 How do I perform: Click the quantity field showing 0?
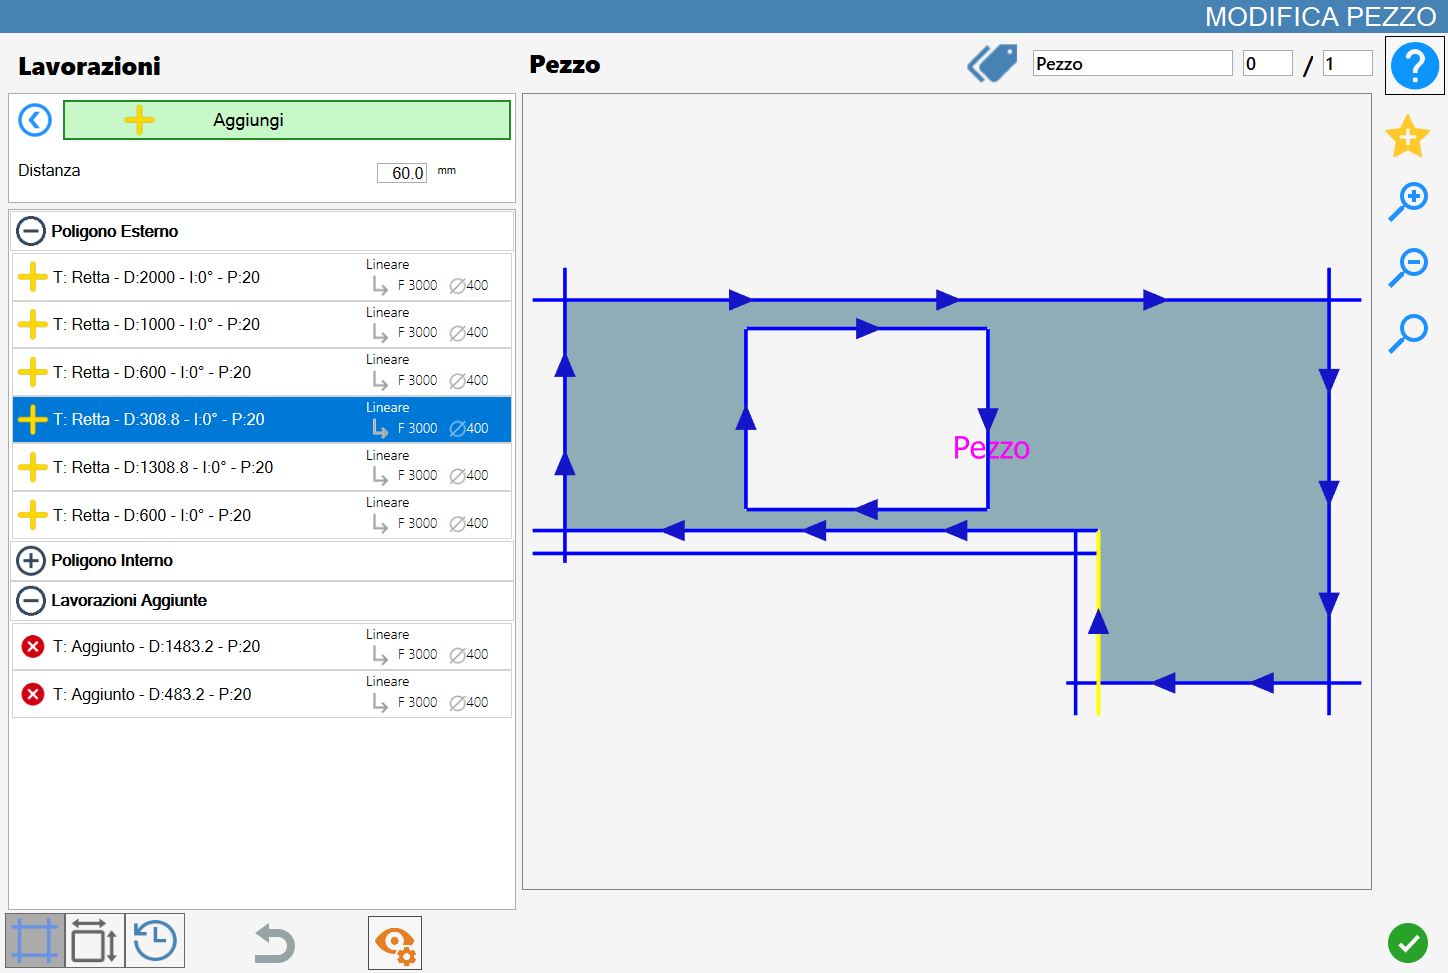click(1267, 63)
